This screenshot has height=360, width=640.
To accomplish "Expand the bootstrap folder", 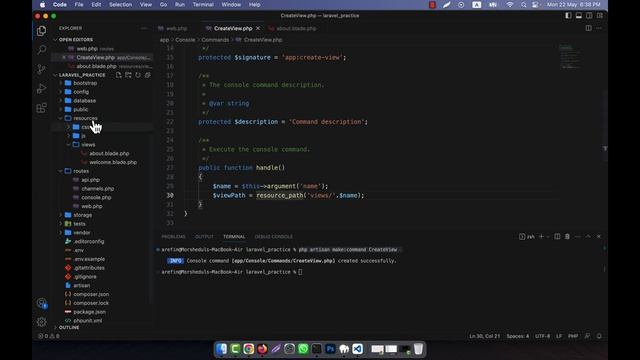I will point(85,83).
